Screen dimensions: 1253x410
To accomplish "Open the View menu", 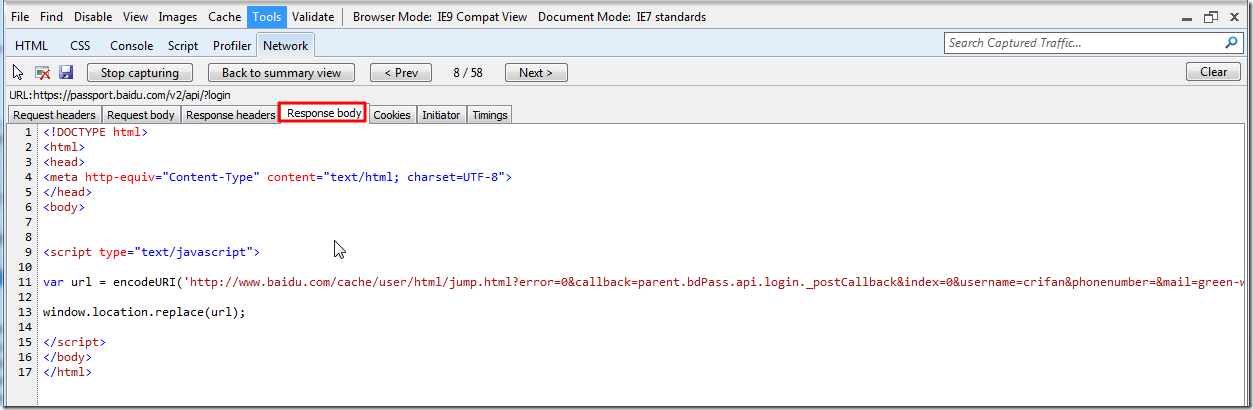I will 136,17.
